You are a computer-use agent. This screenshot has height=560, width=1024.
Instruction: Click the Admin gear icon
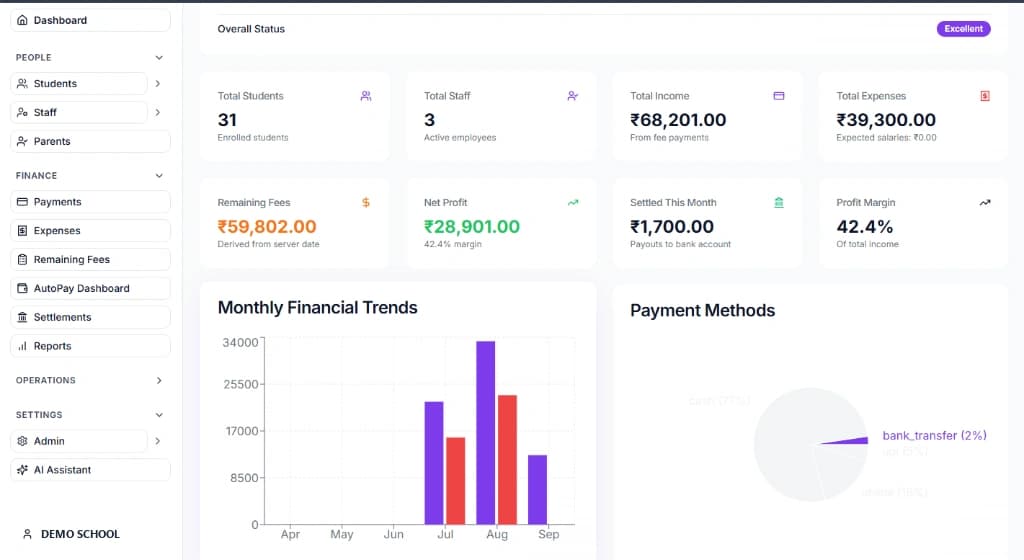[22, 441]
